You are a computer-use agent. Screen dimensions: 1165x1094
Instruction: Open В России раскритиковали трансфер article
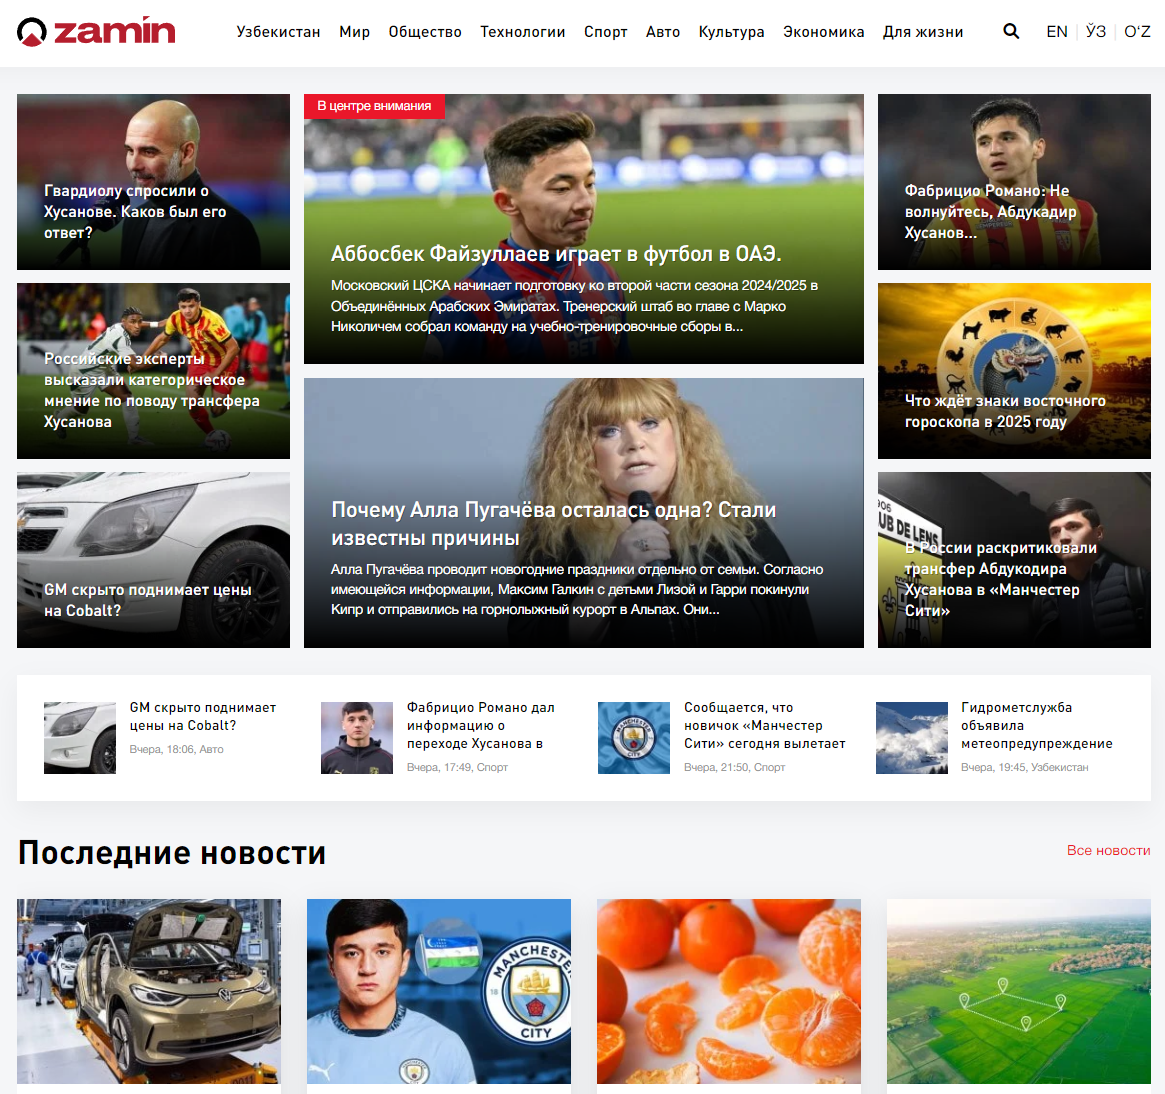tap(1014, 560)
